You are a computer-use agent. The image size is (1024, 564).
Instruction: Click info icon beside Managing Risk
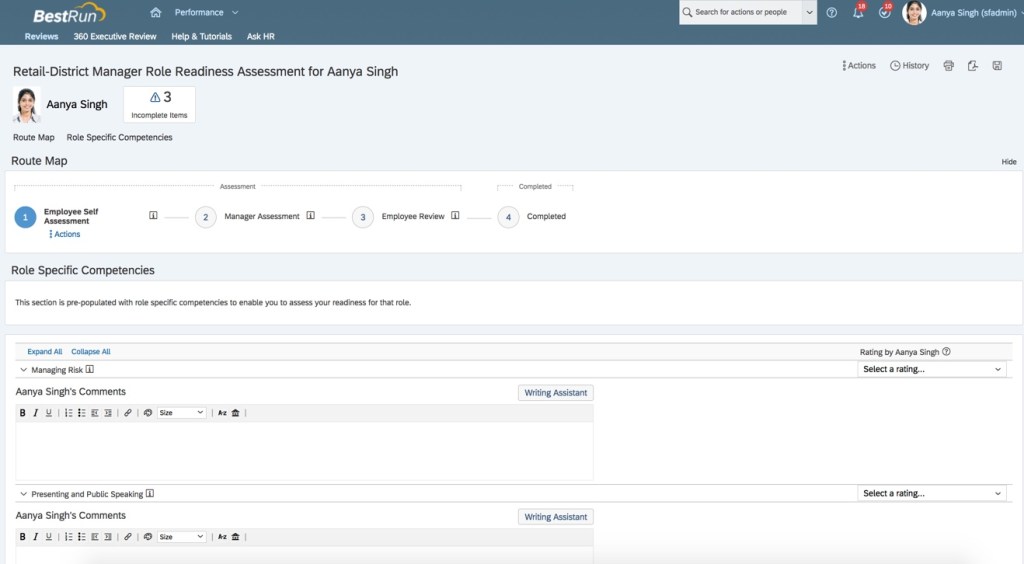pyautogui.click(x=90, y=370)
